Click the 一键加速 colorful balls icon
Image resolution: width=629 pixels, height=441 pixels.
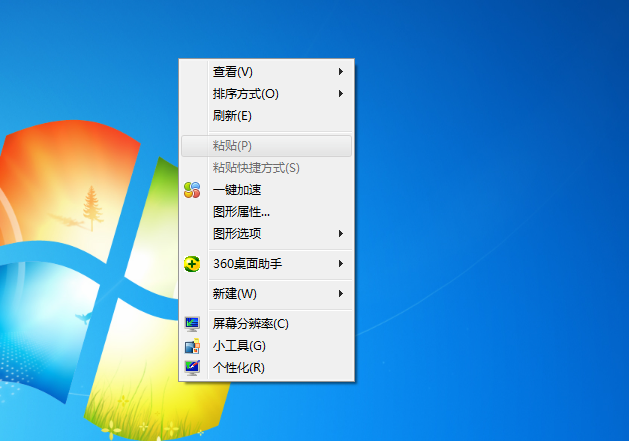click(192, 190)
